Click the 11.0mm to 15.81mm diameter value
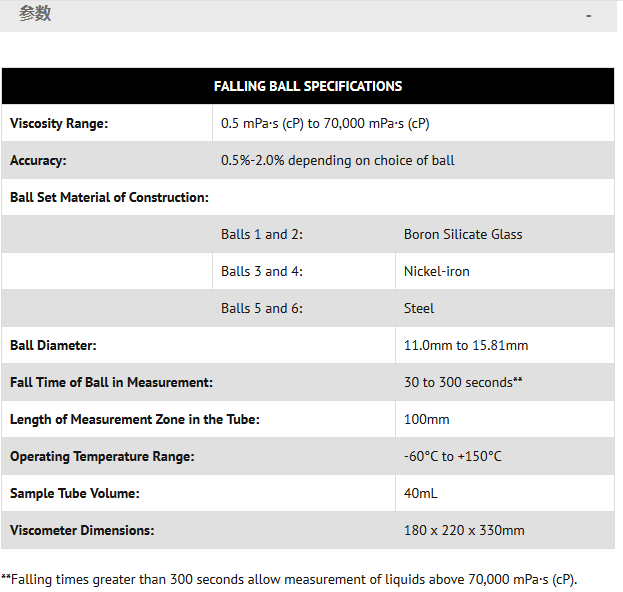Image resolution: width=623 pixels, height=592 pixels. 466,345
